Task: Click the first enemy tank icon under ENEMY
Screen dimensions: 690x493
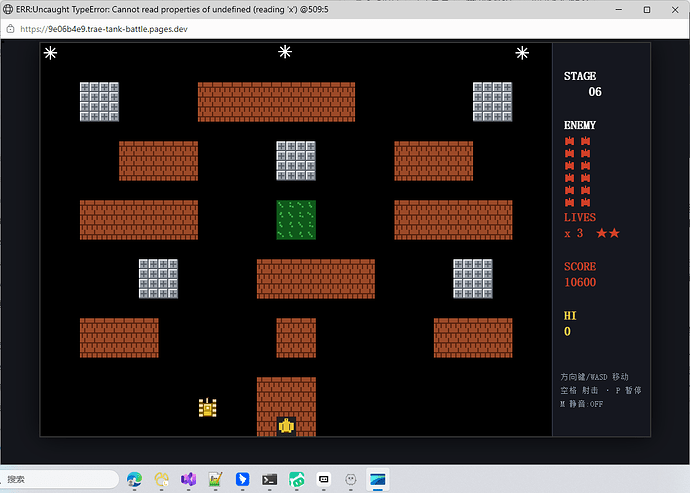Action: click(x=569, y=141)
